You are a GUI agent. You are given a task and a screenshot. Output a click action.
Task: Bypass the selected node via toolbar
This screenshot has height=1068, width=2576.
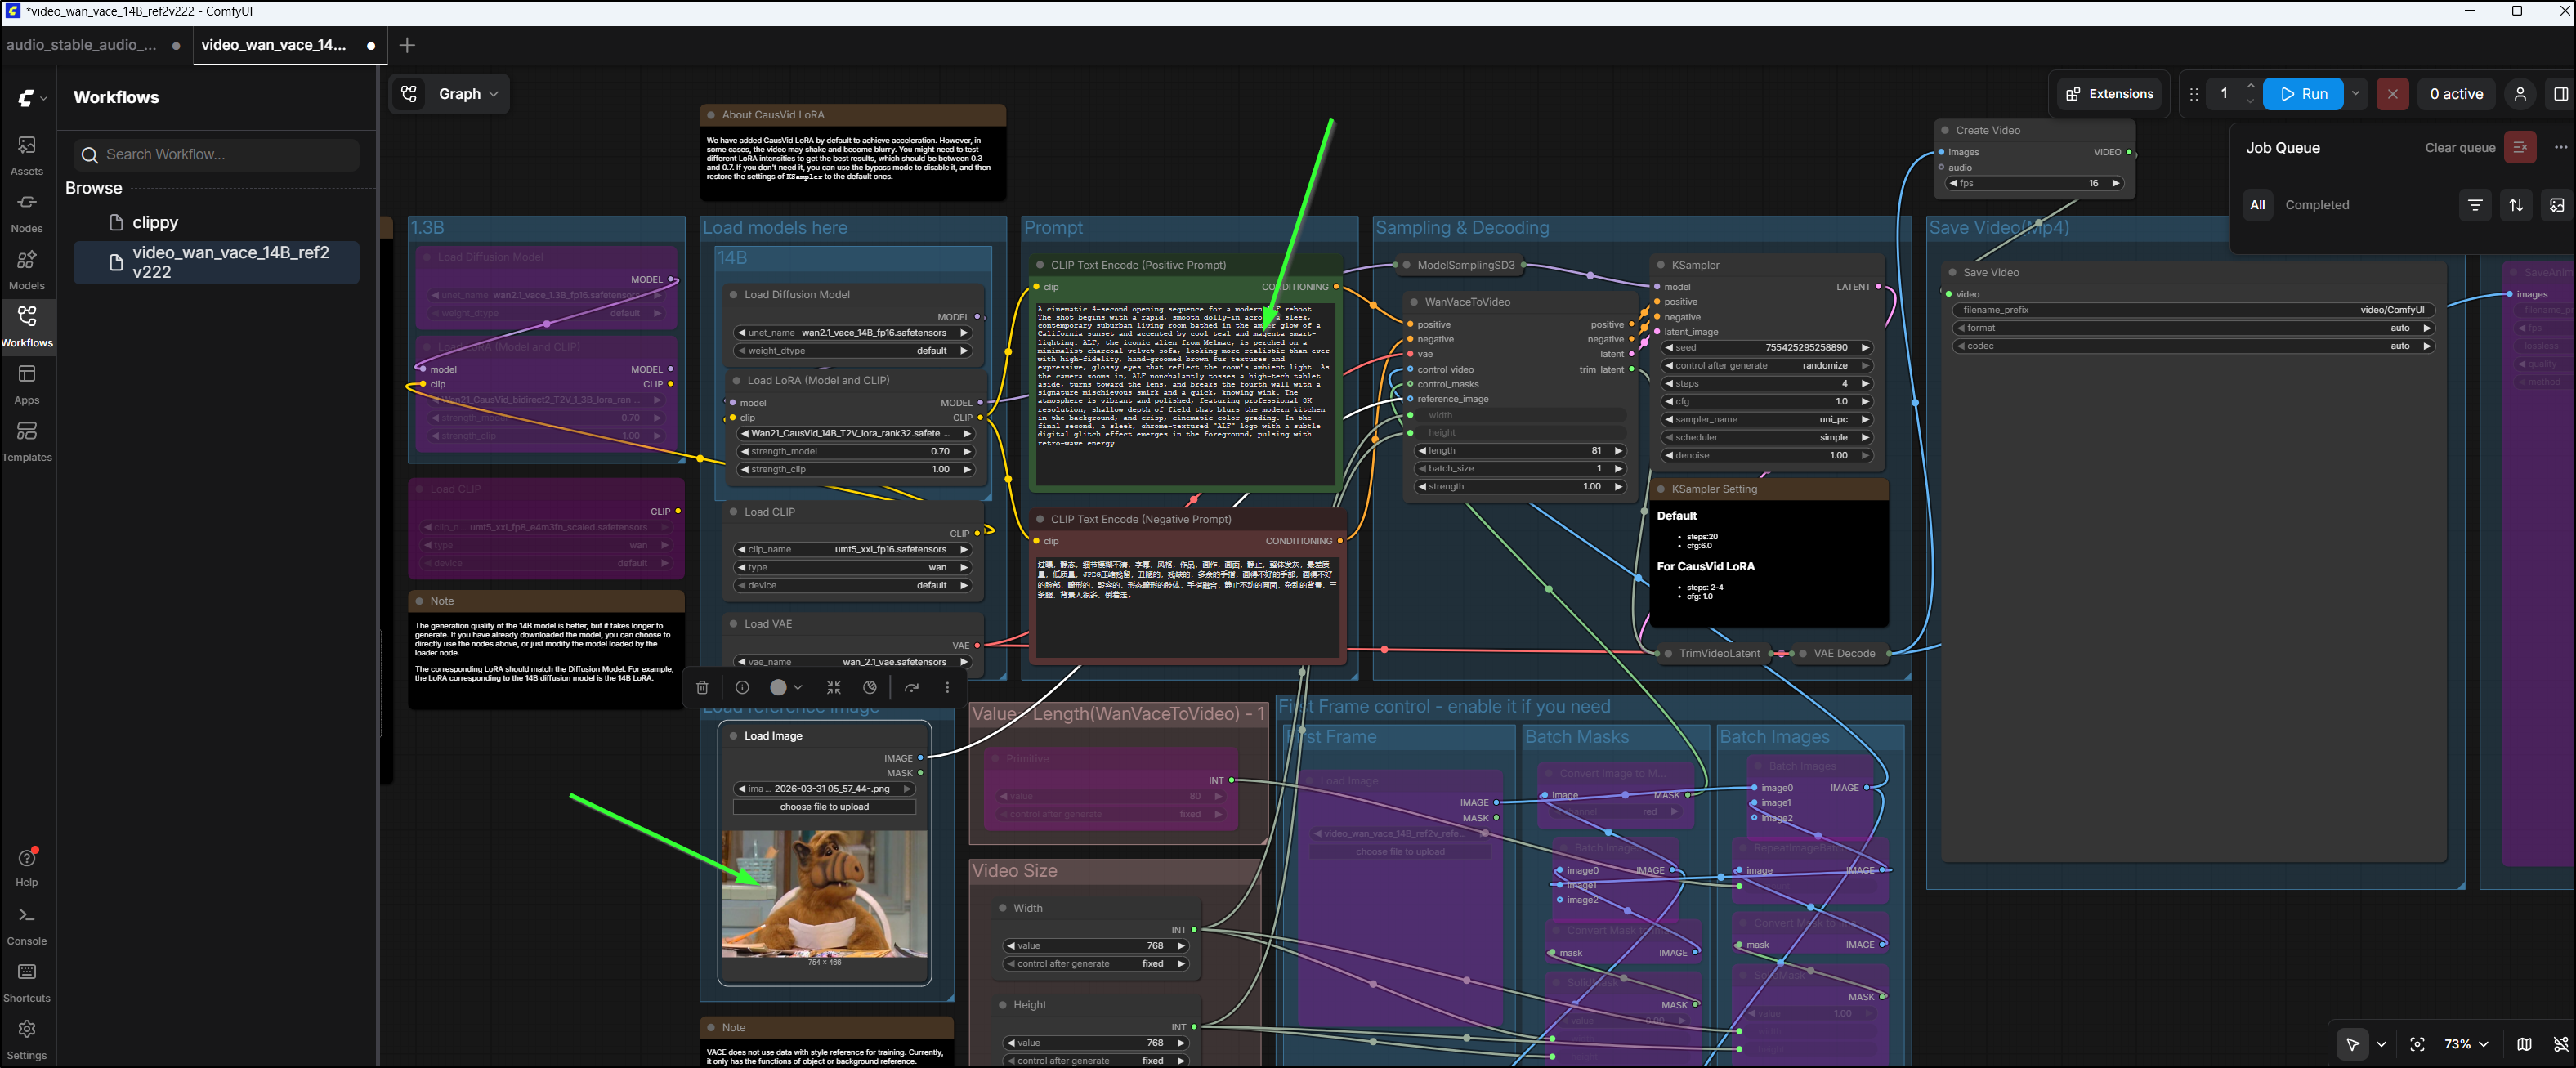(x=911, y=687)
